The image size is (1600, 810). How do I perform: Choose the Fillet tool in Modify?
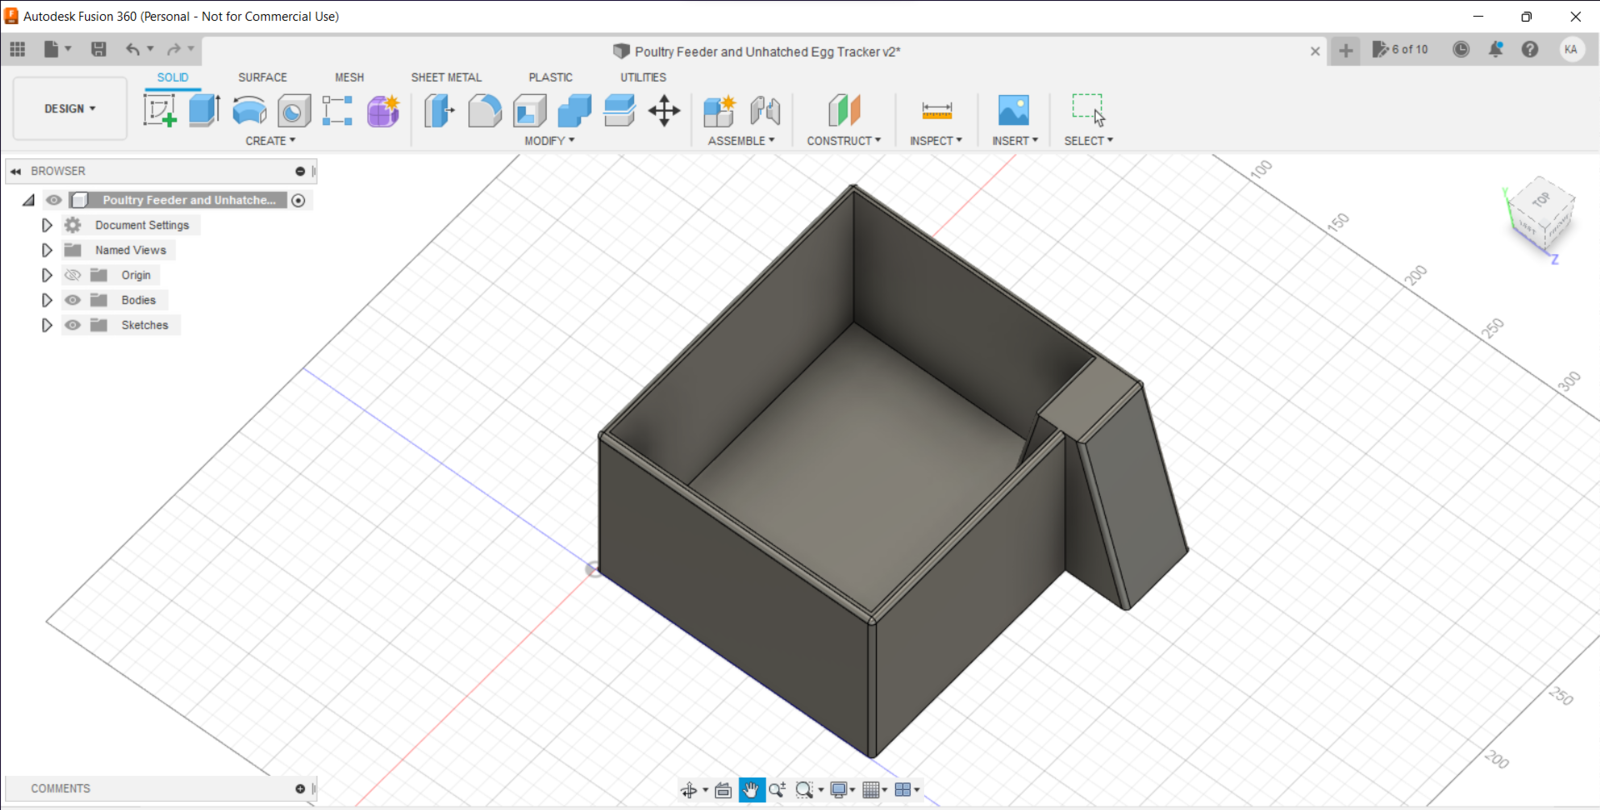coord(484,110)
